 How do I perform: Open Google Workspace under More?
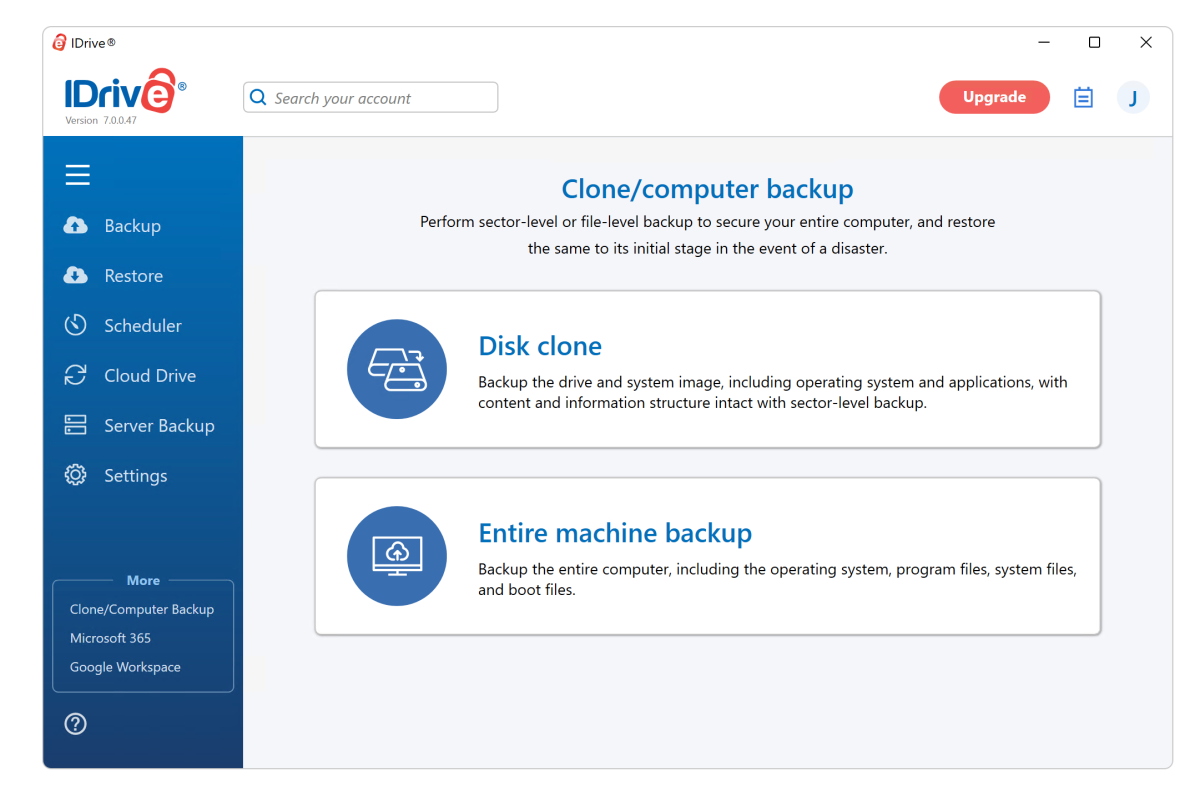pos(125,667)
